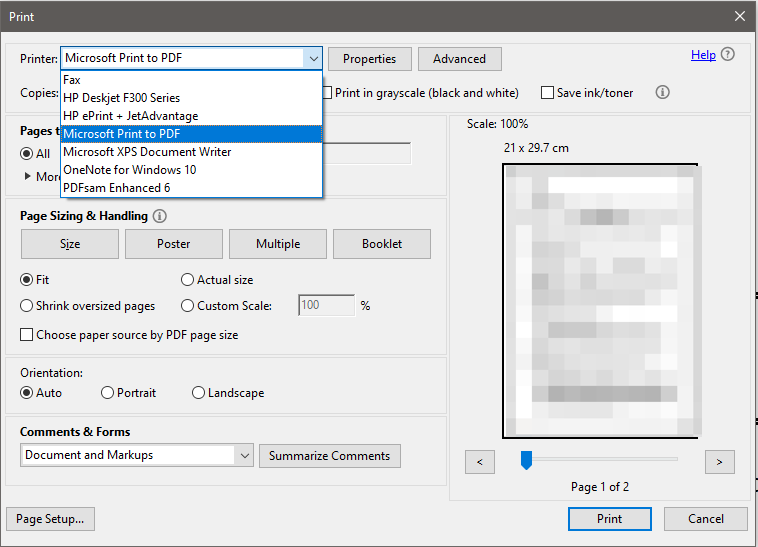Open Advanced print settings
Screen dimensions: 758x547
[x=460, y=59]
